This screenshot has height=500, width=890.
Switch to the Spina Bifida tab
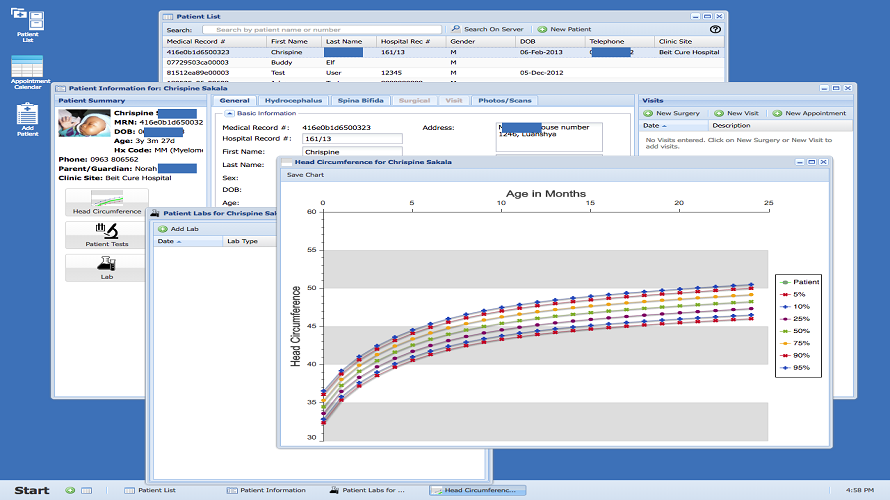pos(359,101)
